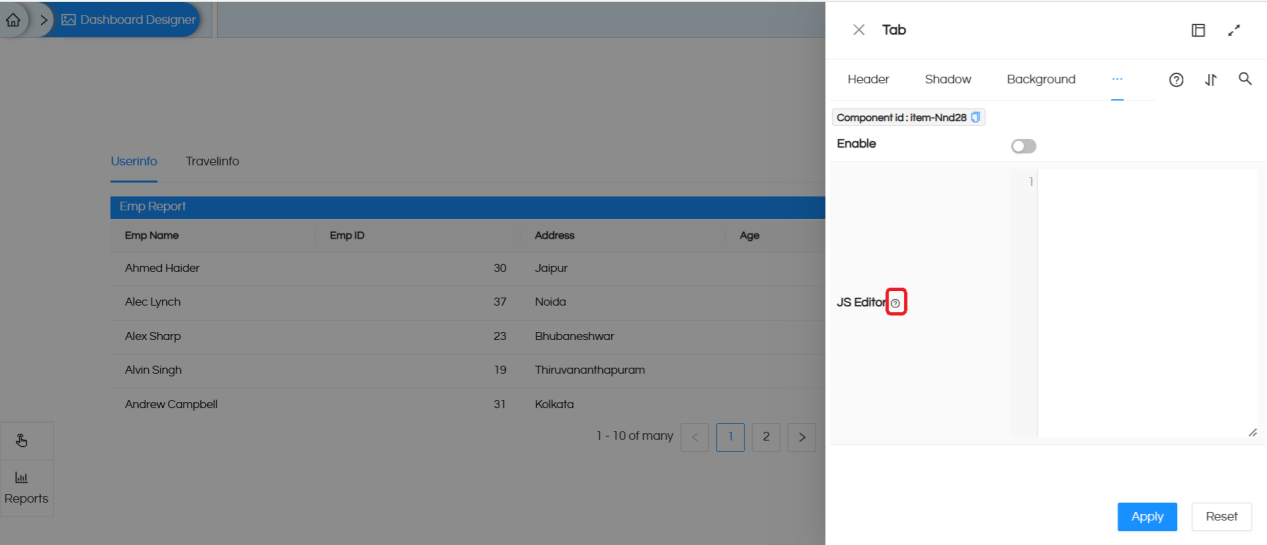Switch to the Header tab
This screenshot has height=545, width=1267.
tap(868, 79)
